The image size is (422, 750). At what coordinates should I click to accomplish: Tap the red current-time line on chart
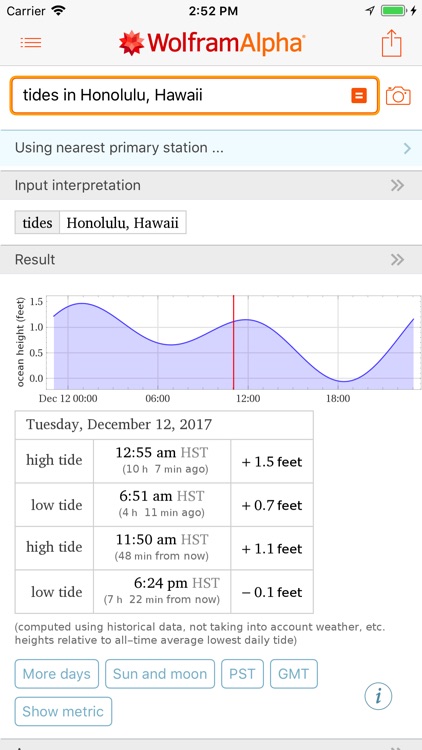click(233, 342)
